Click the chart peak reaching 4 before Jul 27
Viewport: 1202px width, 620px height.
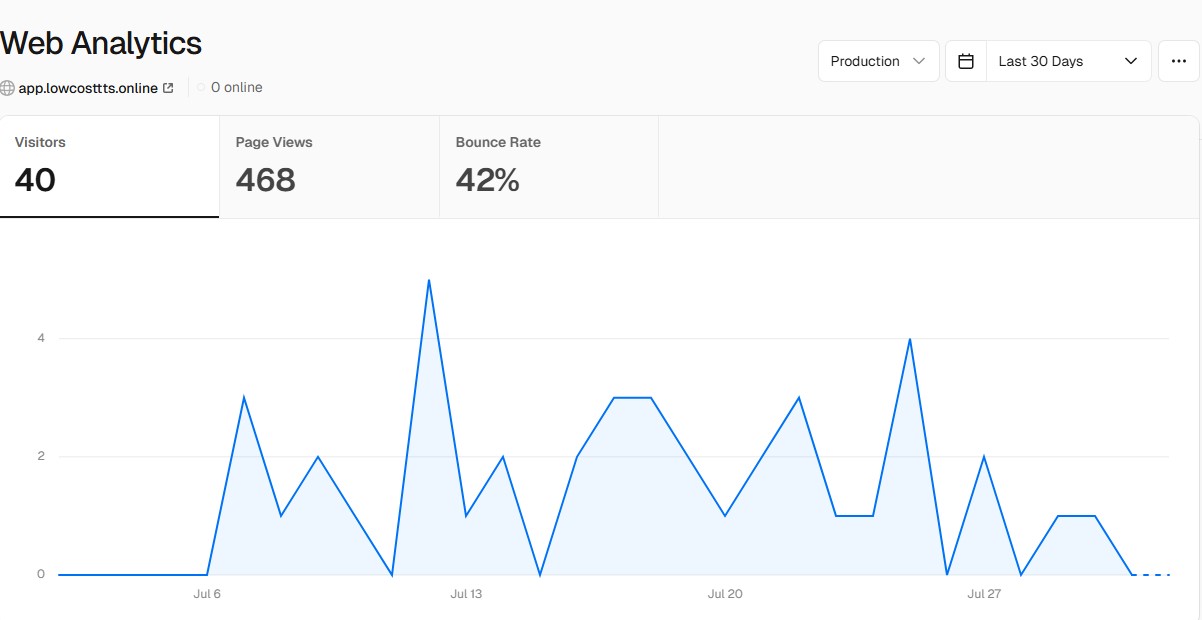coord(909,339)
